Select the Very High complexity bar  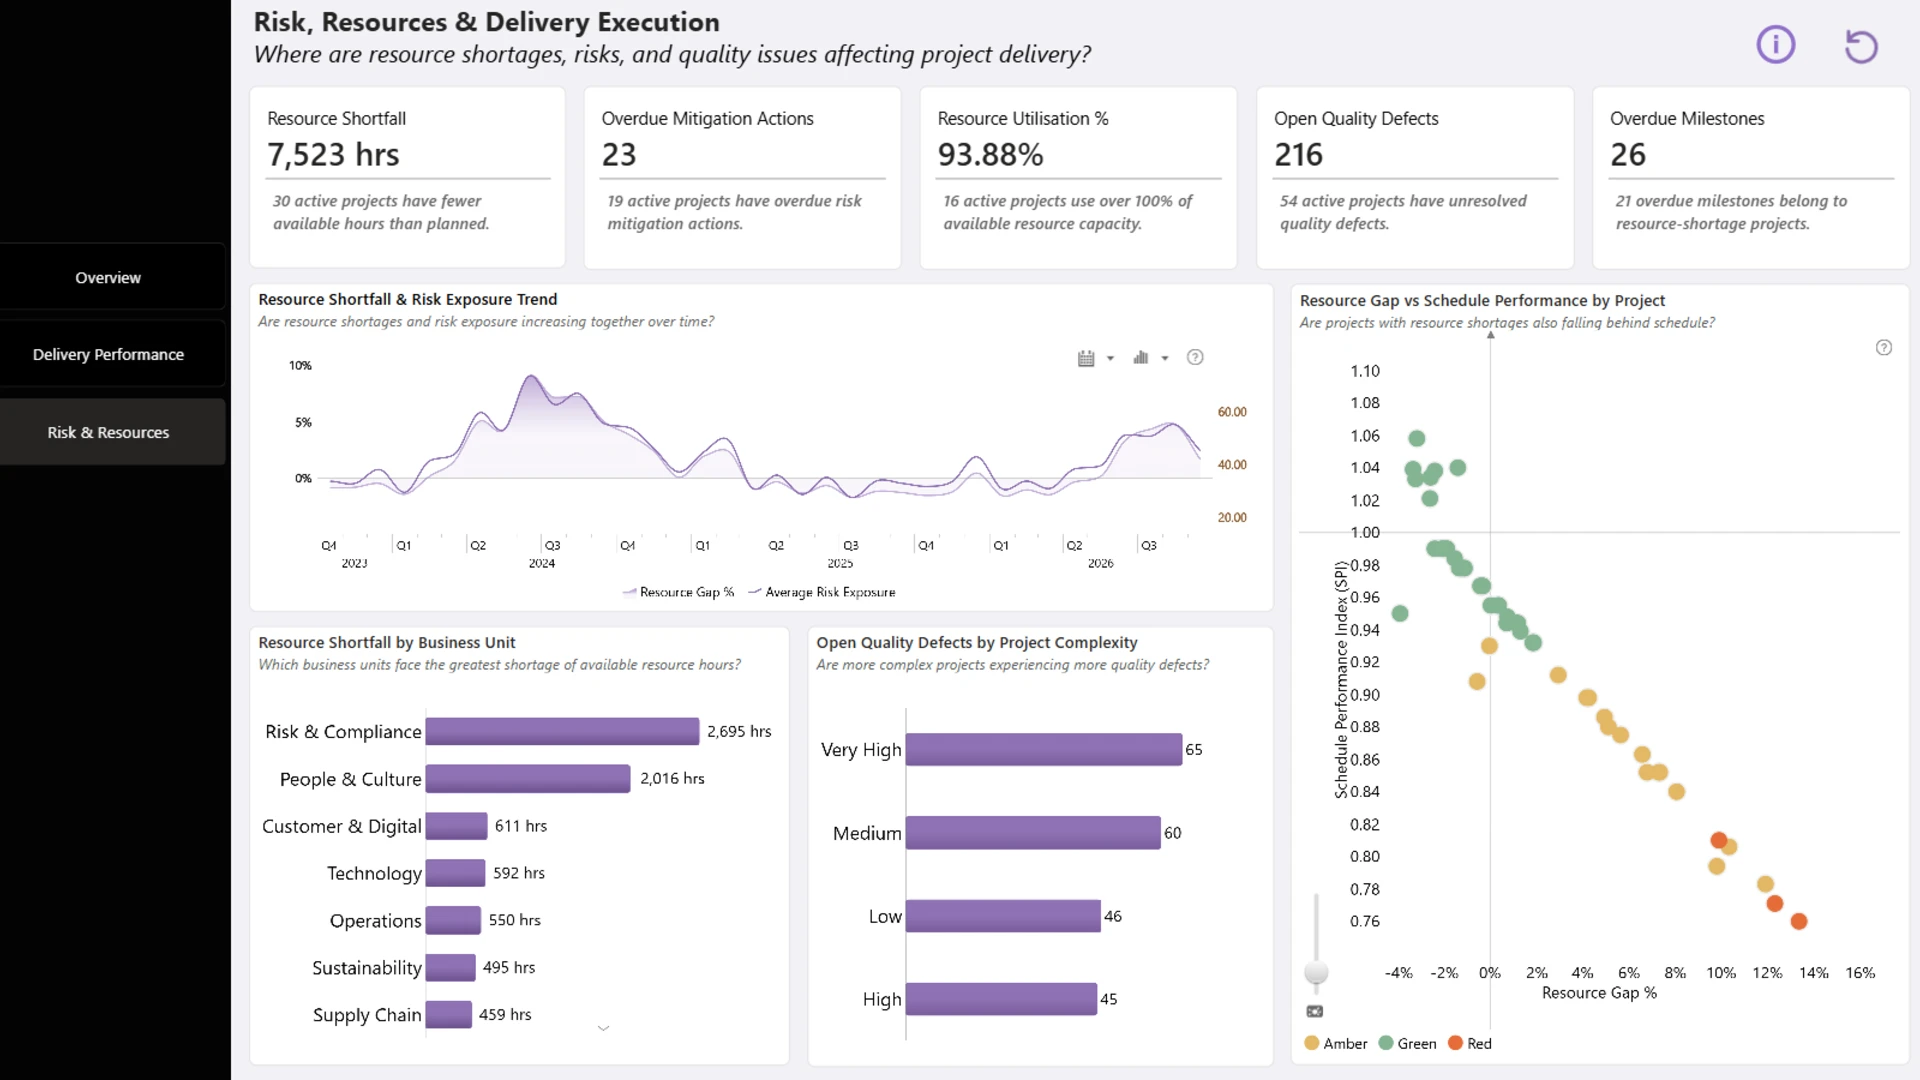[x=1044, y=750]
